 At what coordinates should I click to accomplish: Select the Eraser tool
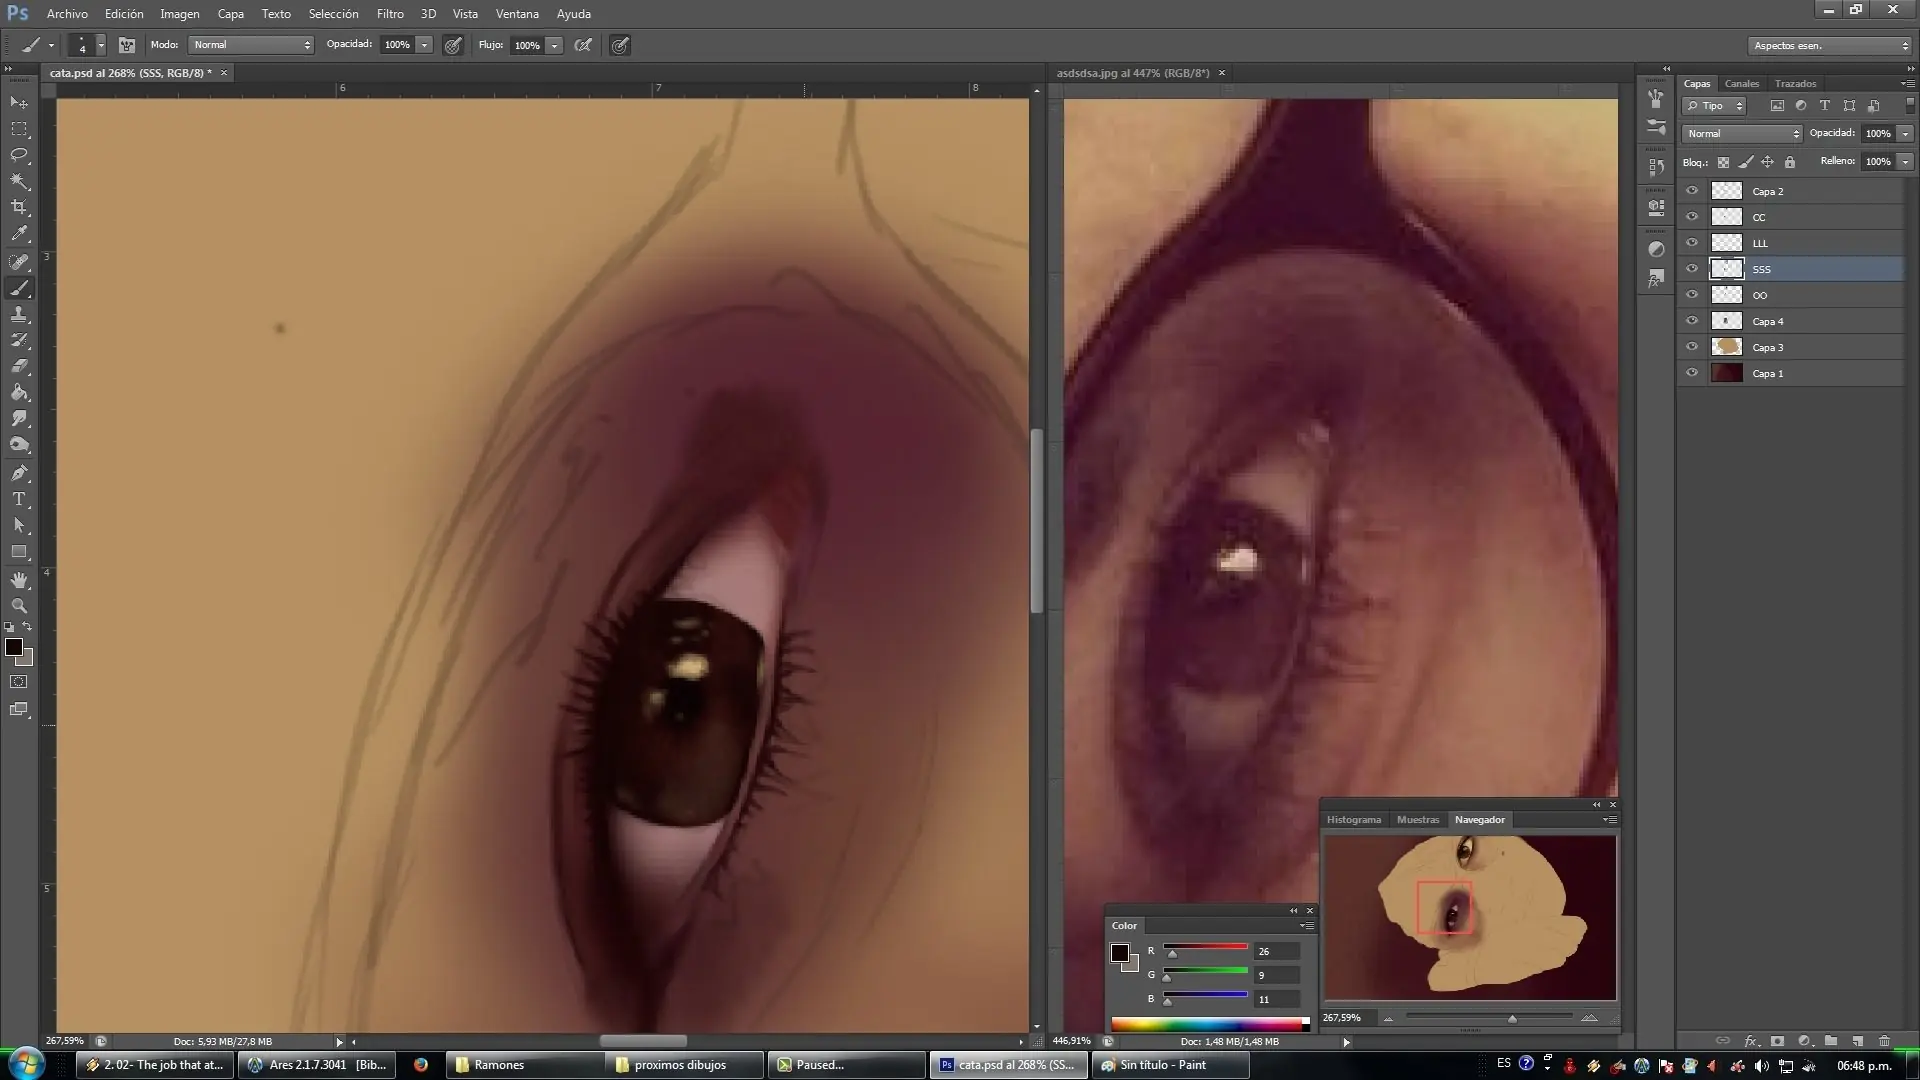19,366
